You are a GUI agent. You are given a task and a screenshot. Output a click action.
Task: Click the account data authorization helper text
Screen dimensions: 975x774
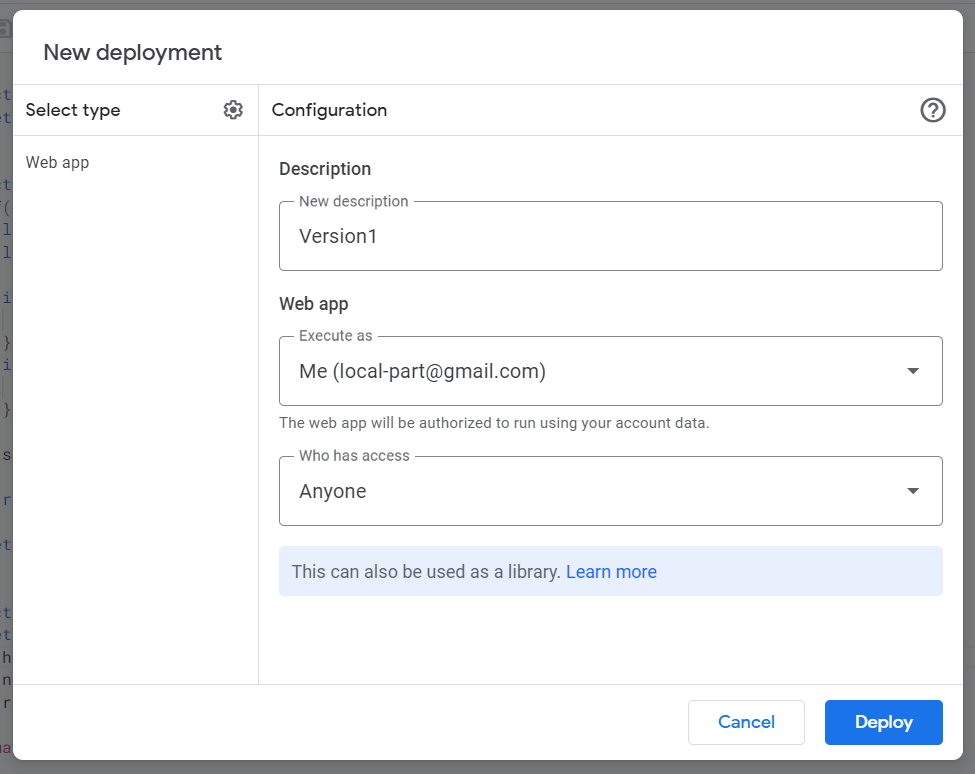tap(494, 423)
